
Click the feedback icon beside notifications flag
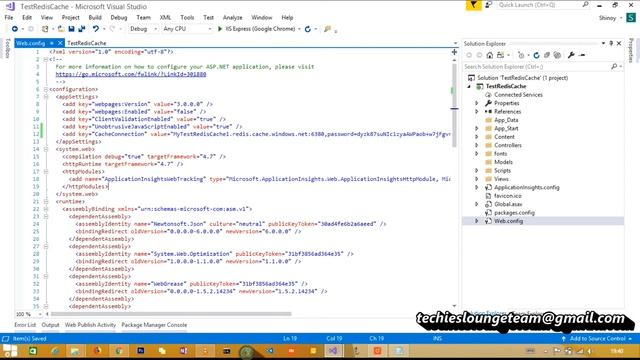point(489,5)
